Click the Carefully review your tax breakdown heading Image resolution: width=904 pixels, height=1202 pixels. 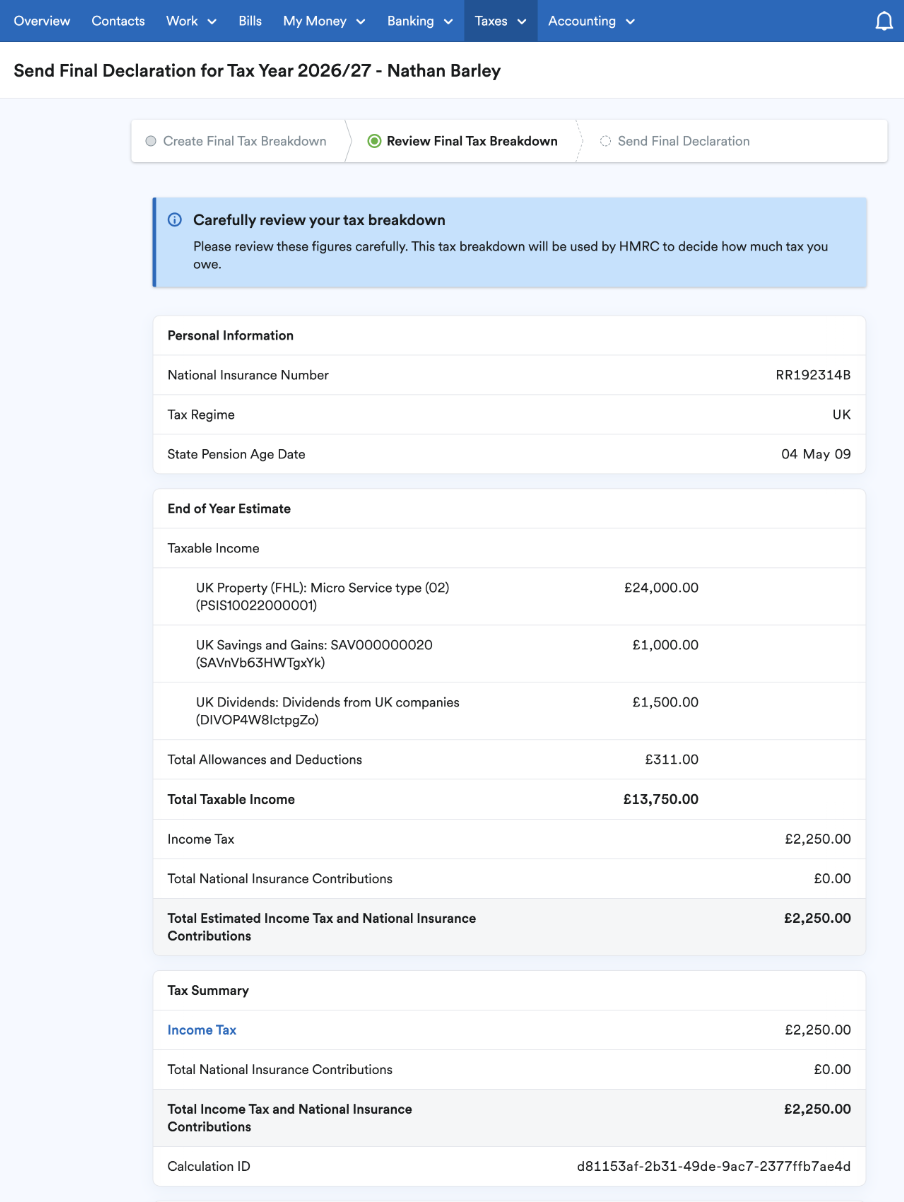click(x=319, y=220)
